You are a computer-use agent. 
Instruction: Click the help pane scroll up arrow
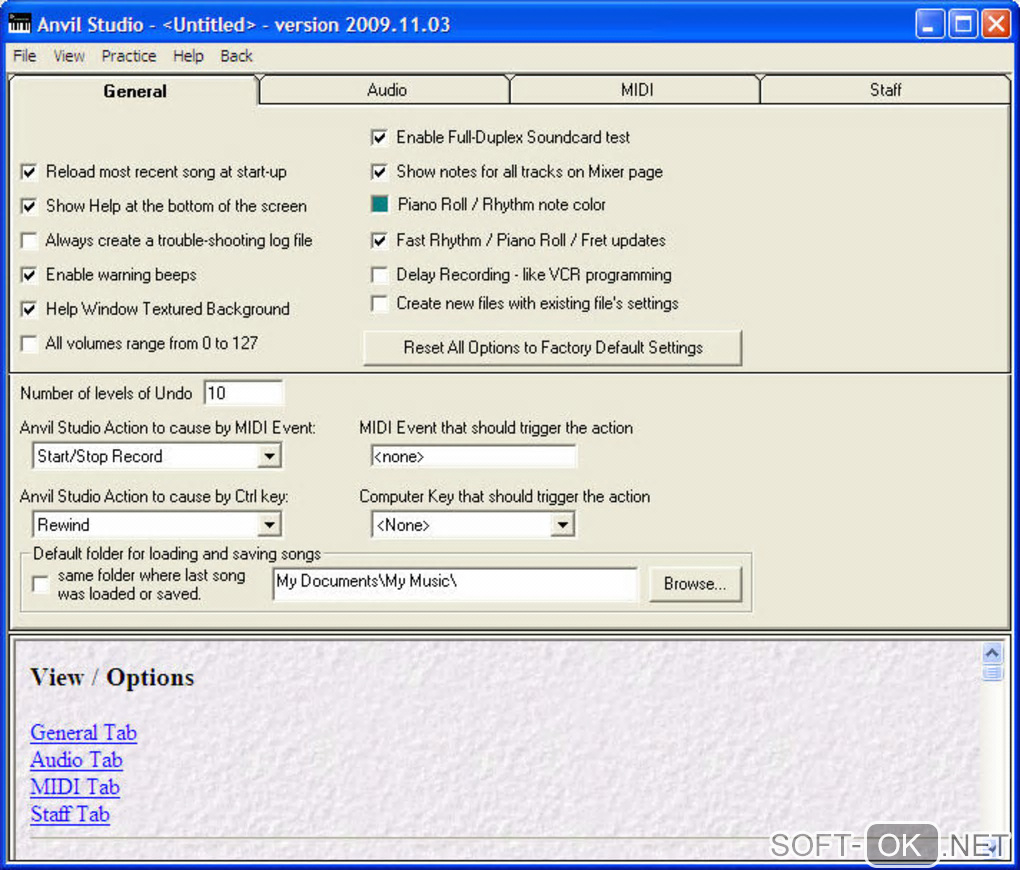point(992,653)
